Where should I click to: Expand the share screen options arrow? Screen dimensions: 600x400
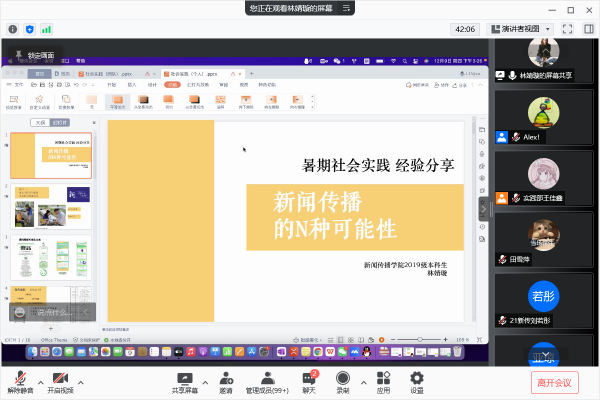[204, 381]
